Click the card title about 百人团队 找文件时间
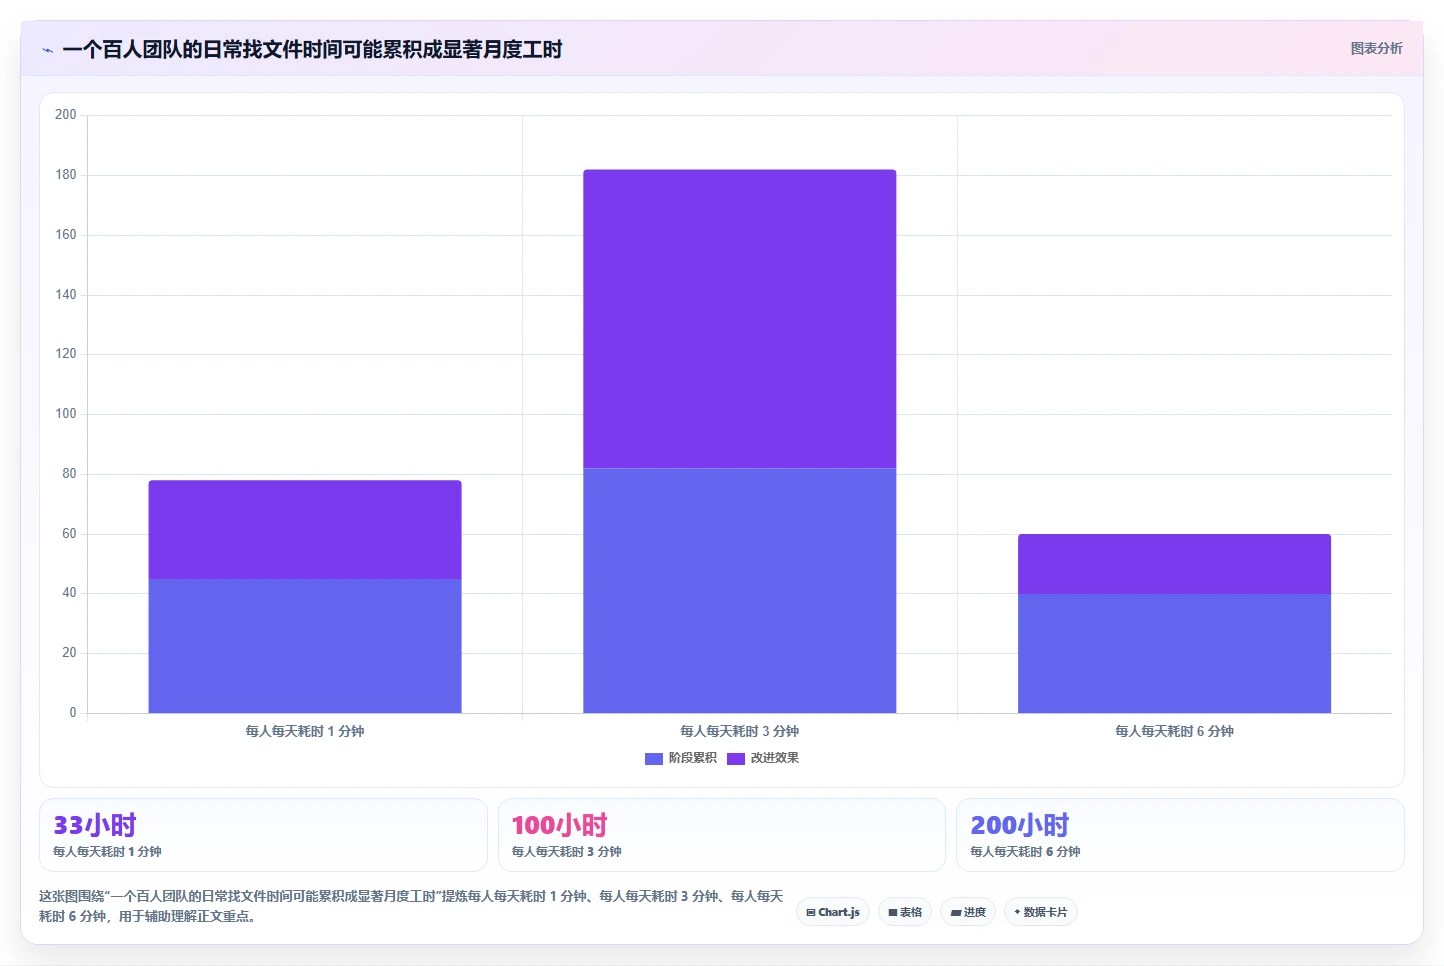 pos(312,50)
